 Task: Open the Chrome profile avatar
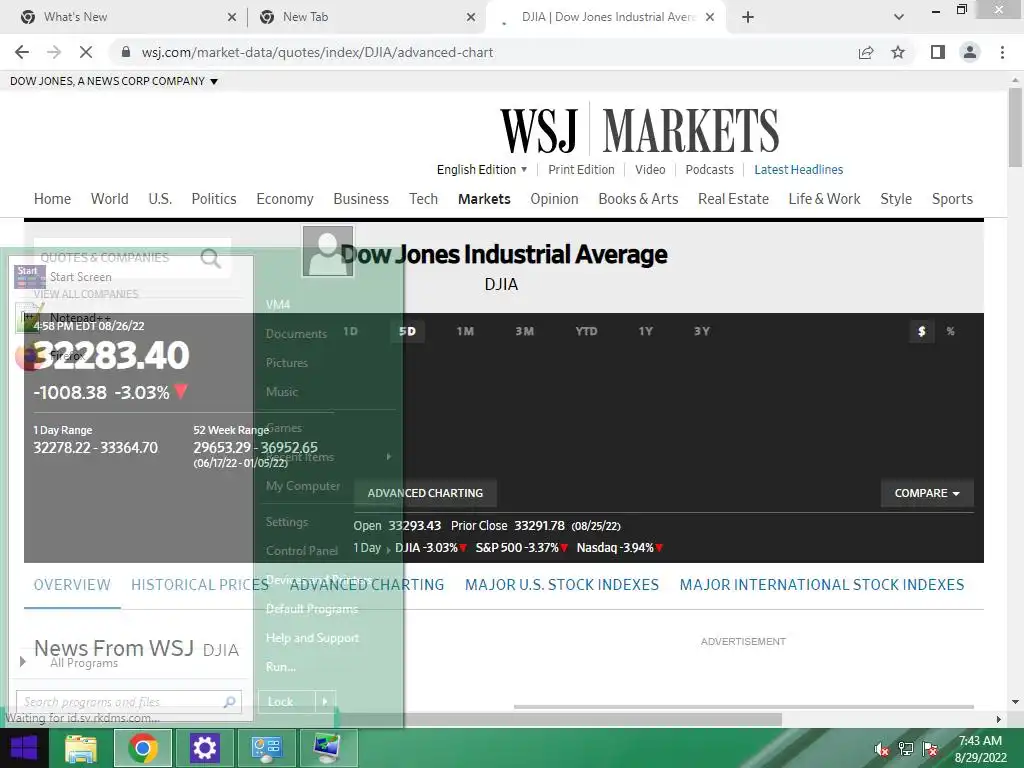pyautogui.click(x=970, y=52)
